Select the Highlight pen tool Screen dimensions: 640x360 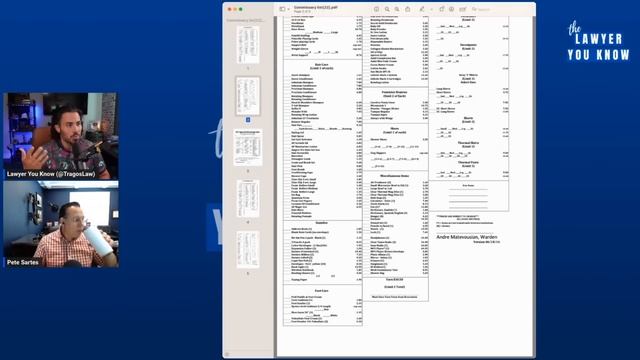[x=422, y=9]
